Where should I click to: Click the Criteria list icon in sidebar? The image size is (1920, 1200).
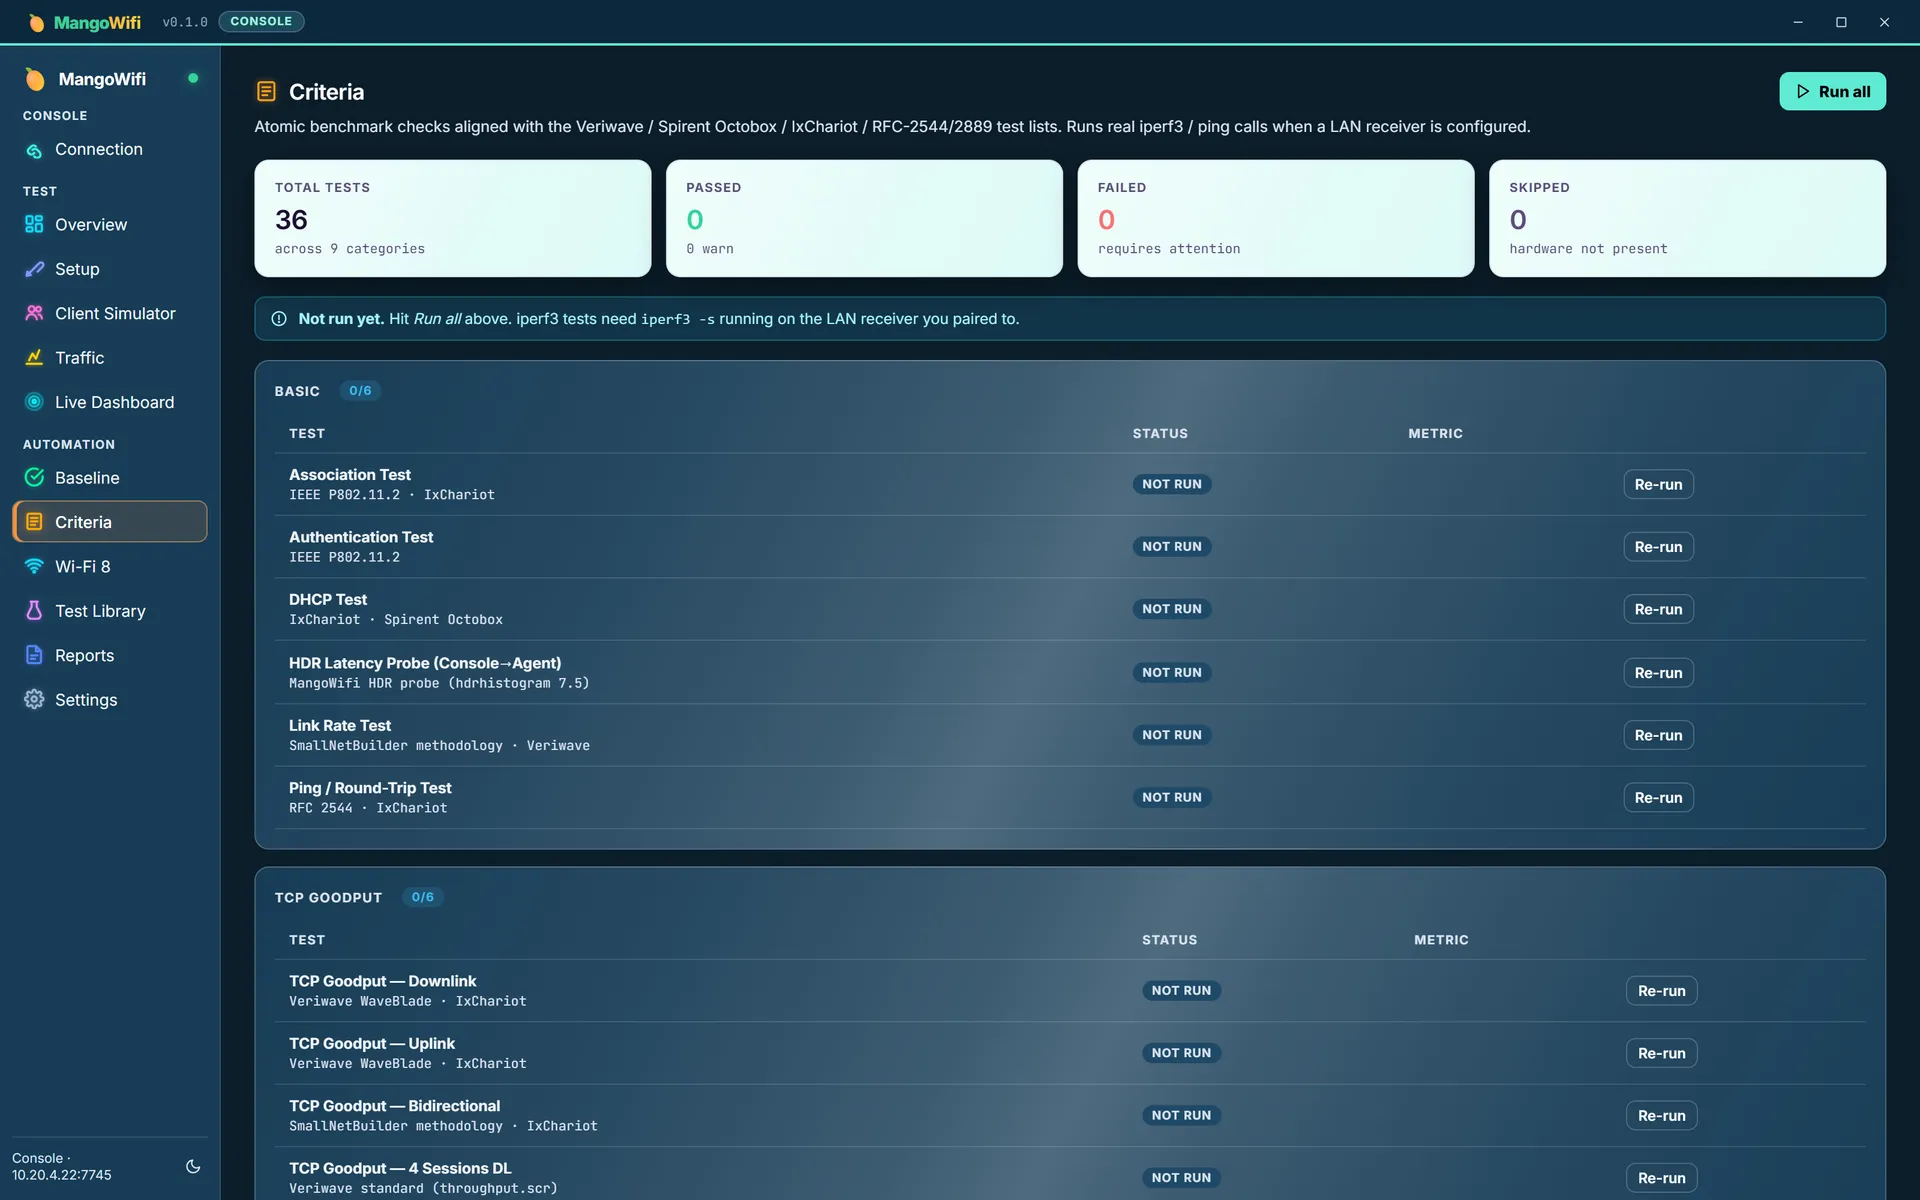pos(34,522)
